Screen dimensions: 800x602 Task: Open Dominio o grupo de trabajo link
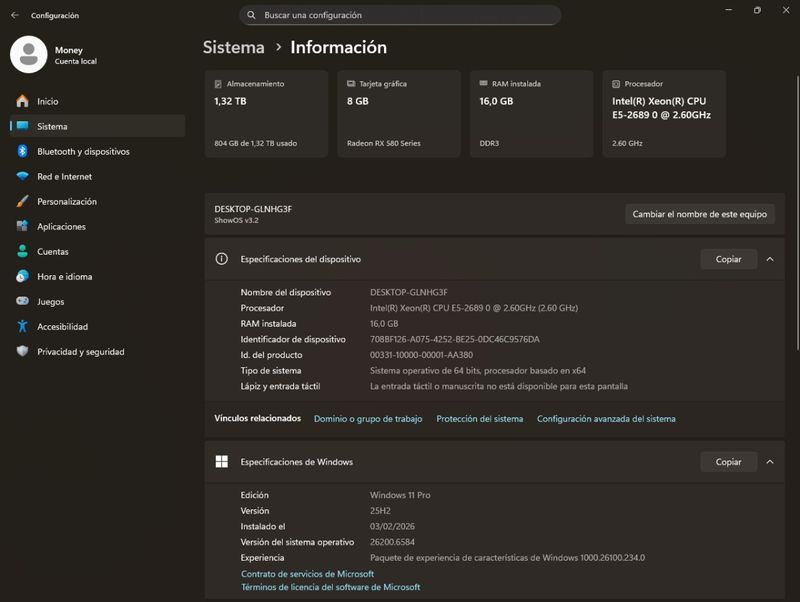(x=368, y=418)
